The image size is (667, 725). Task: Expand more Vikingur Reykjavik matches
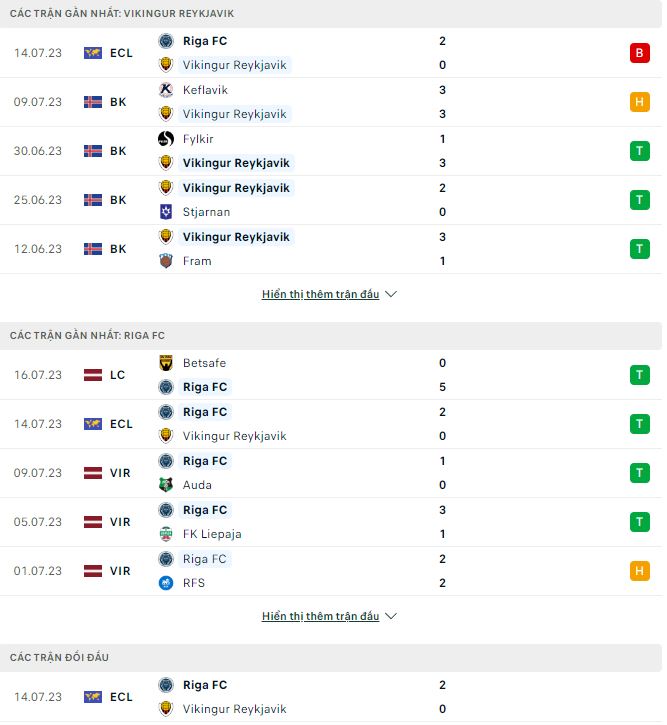point(329,295)
